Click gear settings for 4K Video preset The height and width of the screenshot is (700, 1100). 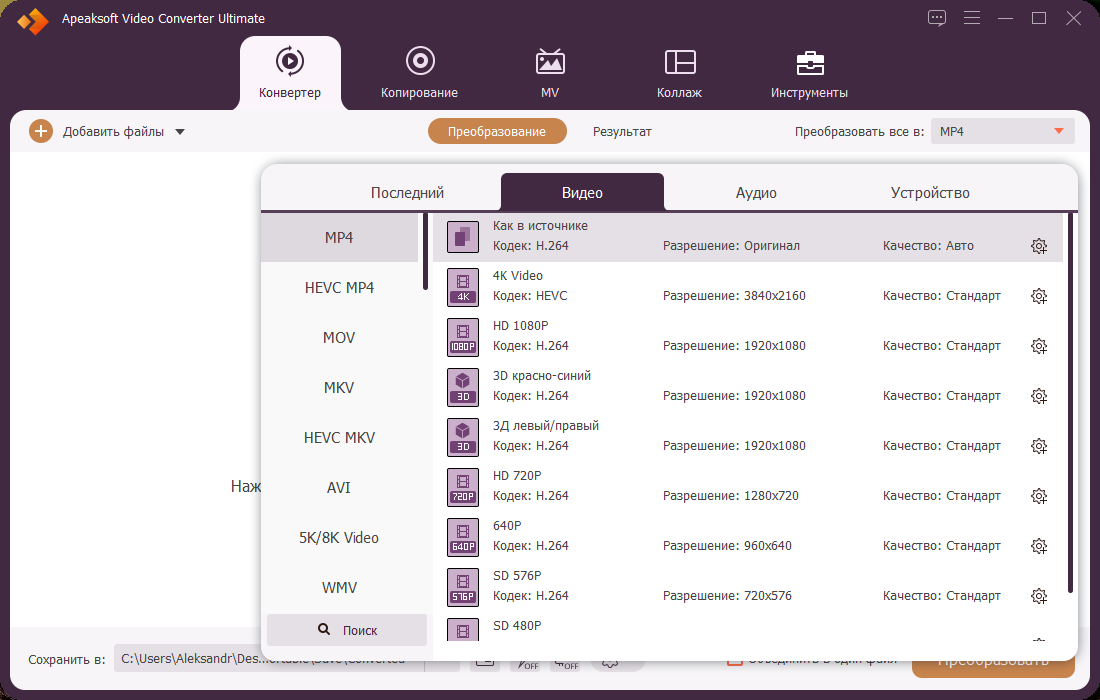coord(1039,296)
